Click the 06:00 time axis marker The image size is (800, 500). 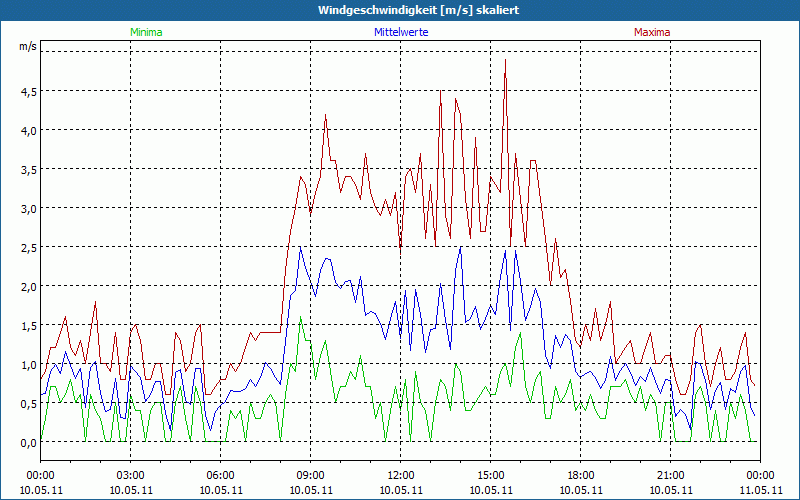[x=221, y=475]
